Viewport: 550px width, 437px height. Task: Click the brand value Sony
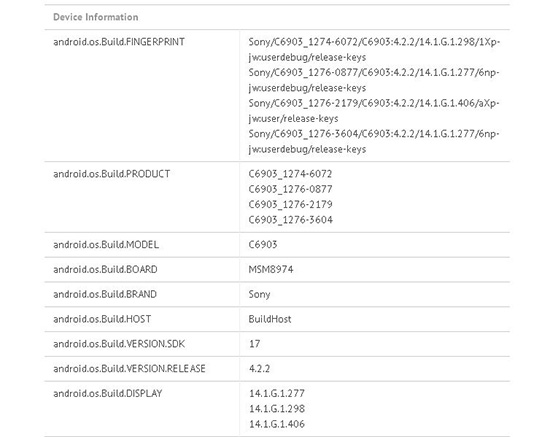click(x=259, y=294)
